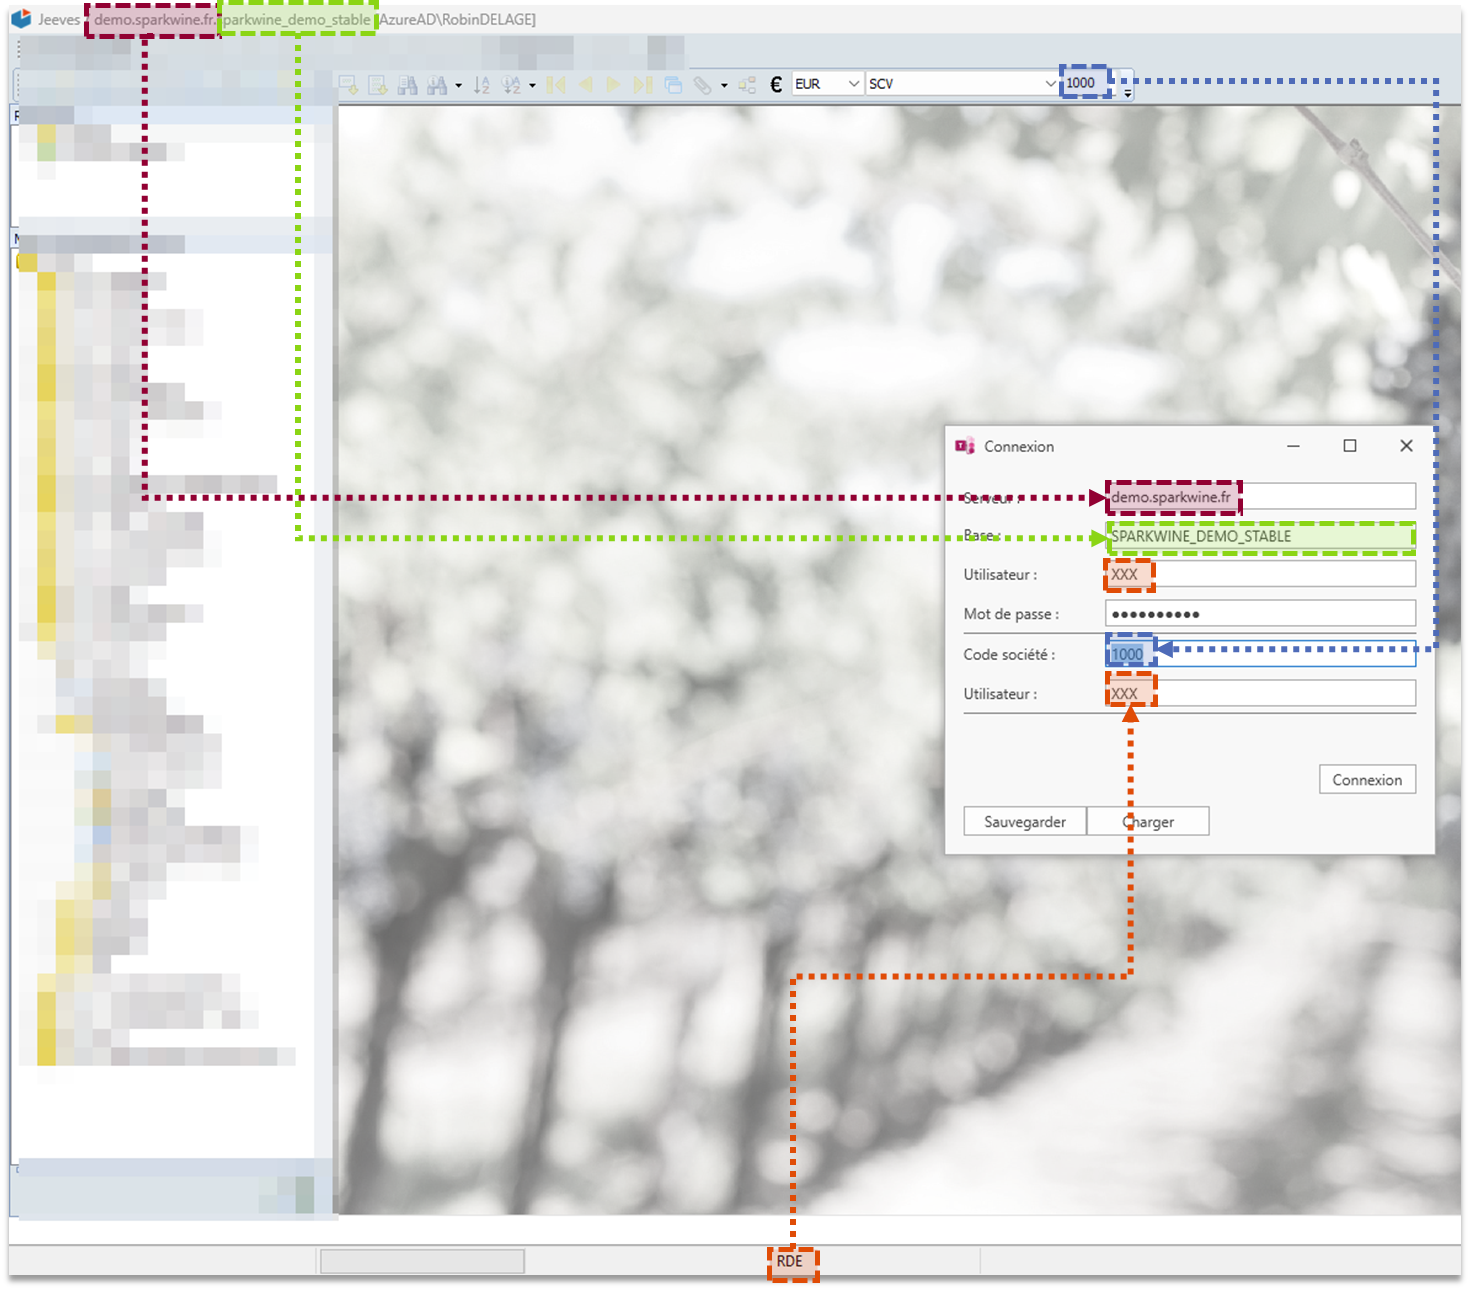Click the Charger button
The width and height of the screenshot is (1470, 1290).
point(1148,821)
